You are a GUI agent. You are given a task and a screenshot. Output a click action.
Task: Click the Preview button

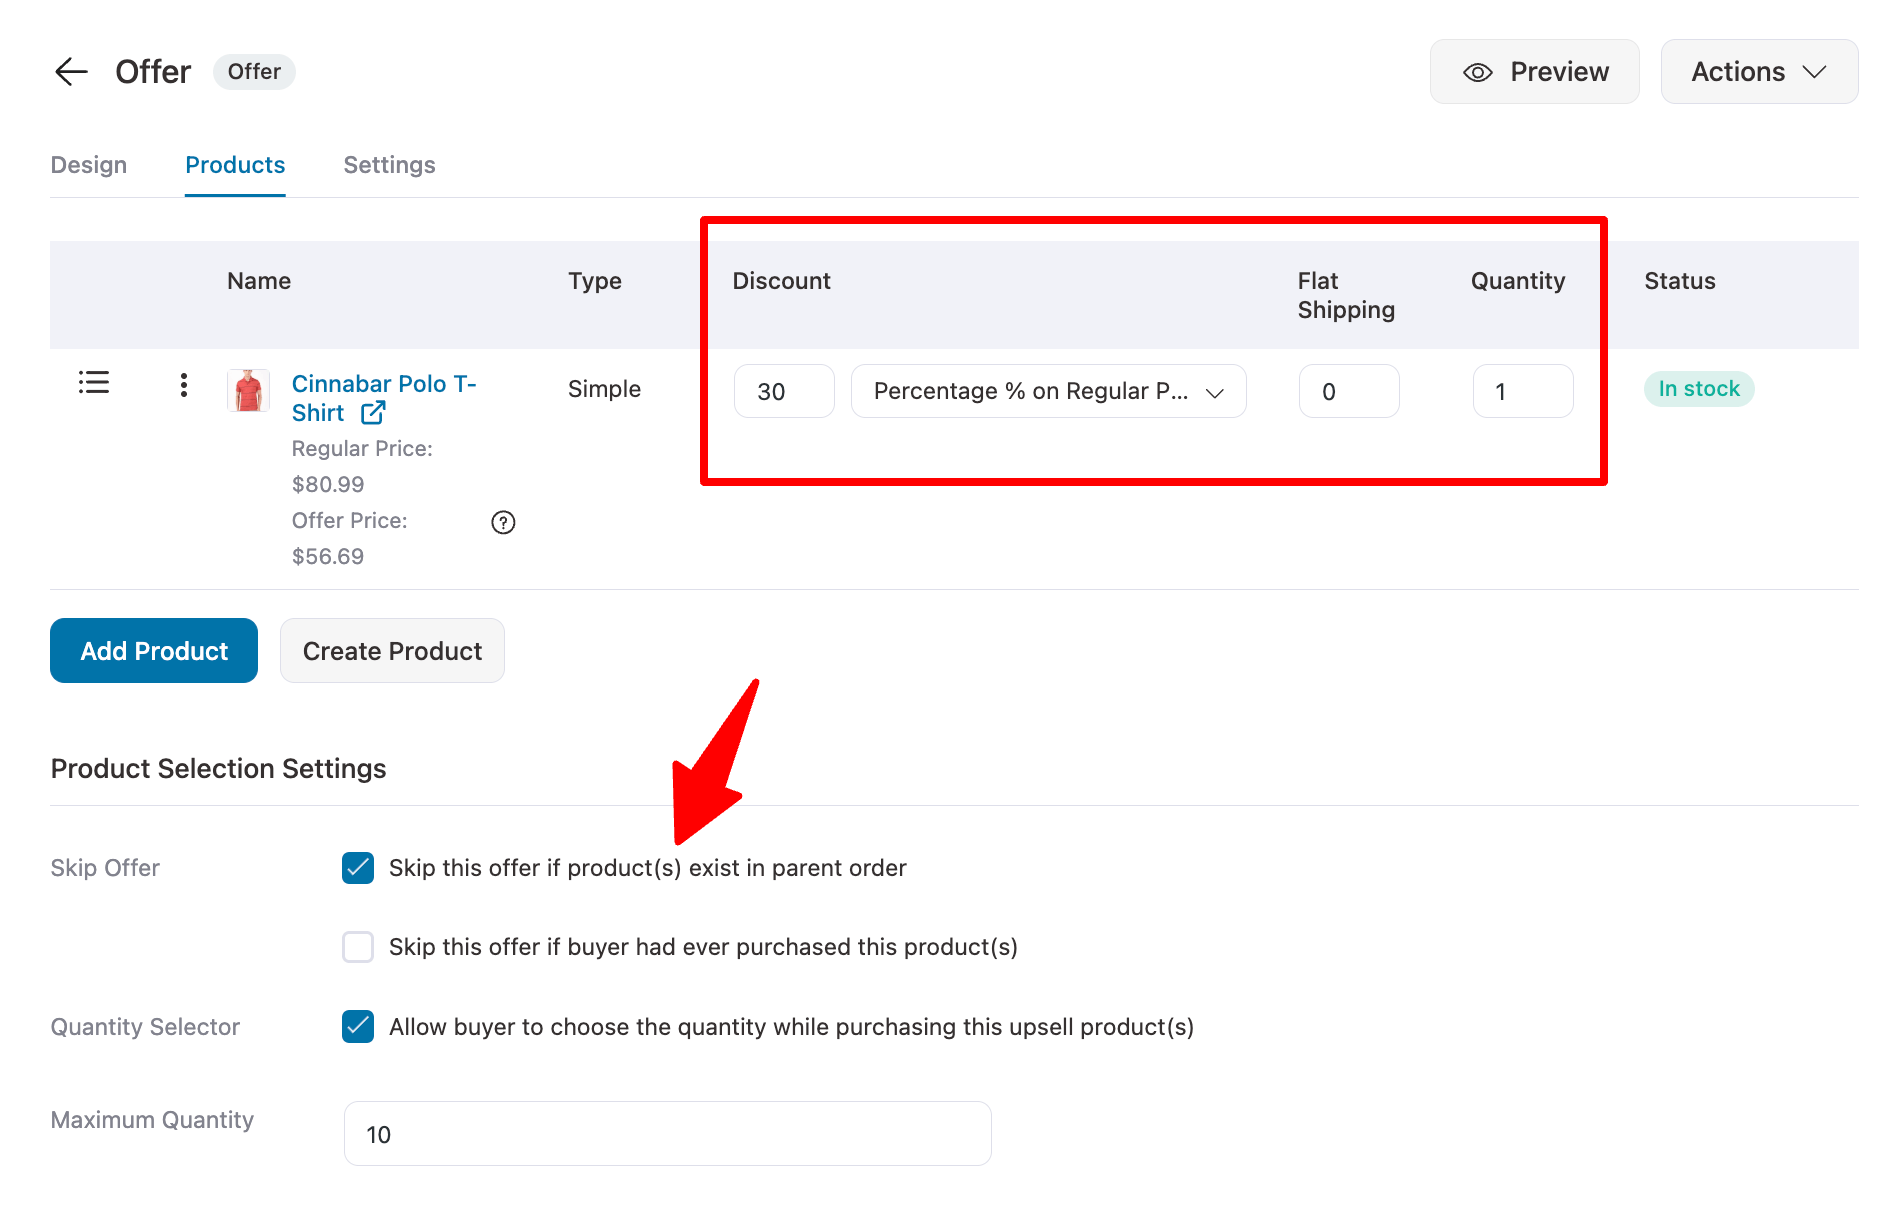[1534, 72]
